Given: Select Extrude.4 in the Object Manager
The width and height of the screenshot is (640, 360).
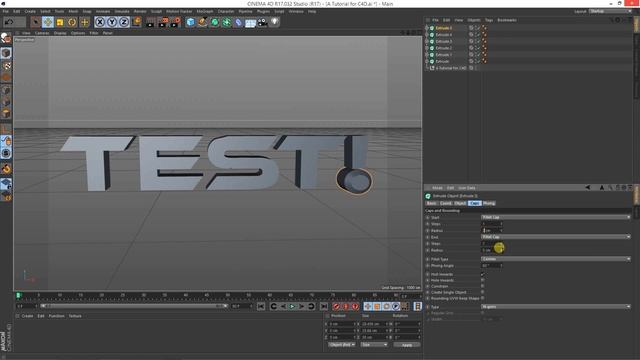Looking at the screenshot, I should (x=443, y=35).
